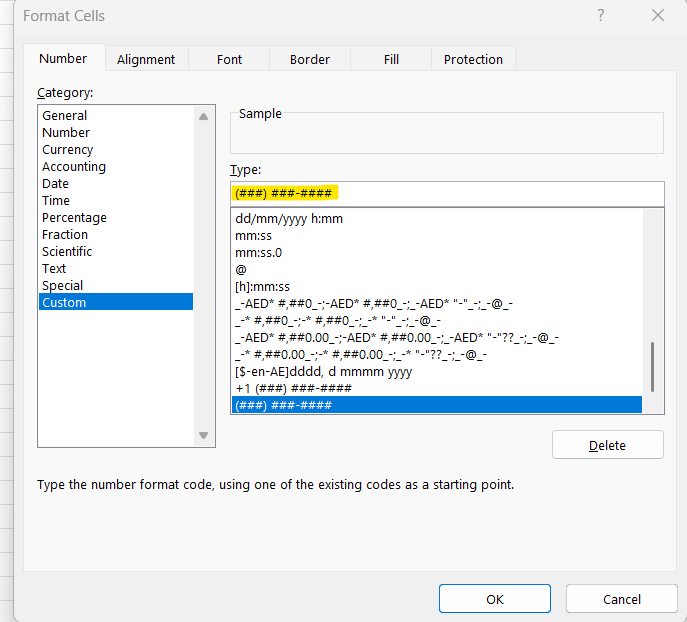The width and height of the screenshot is (687, 622).
Task: Select the Time category
Action: click(x=116, y=200)
